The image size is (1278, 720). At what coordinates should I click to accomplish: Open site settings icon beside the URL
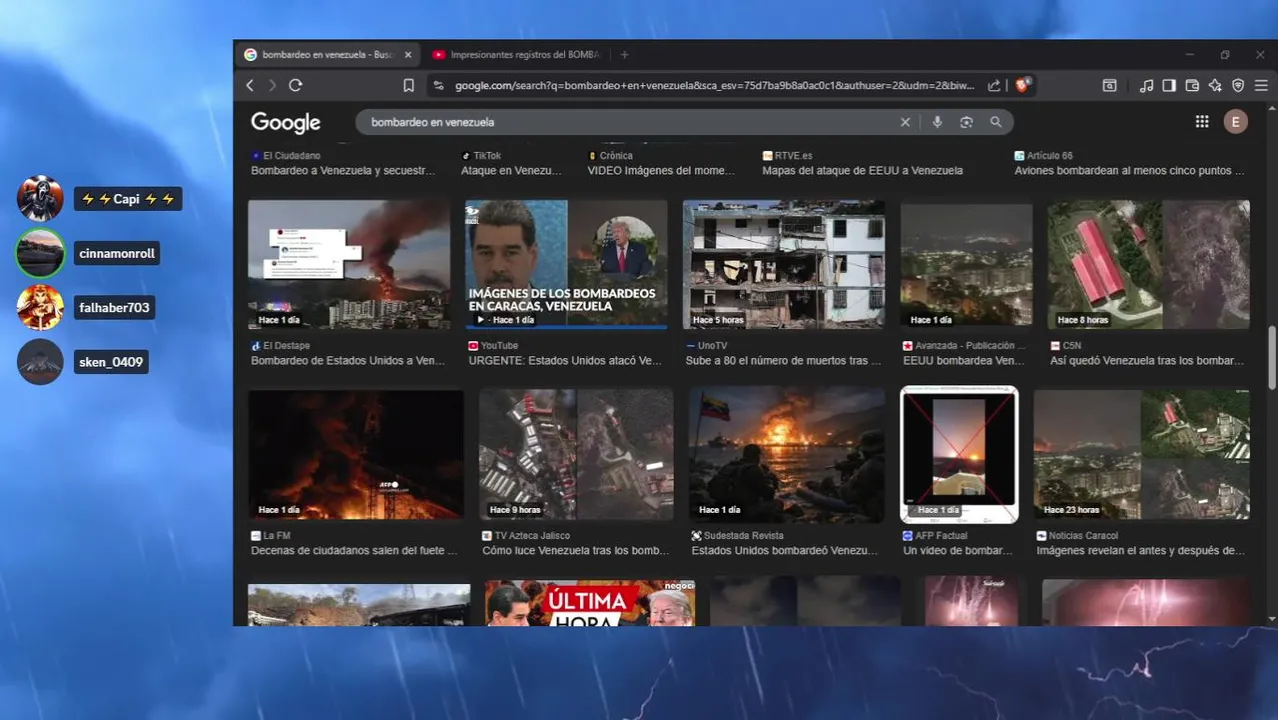pyautogui.click(x=438, y=86)
